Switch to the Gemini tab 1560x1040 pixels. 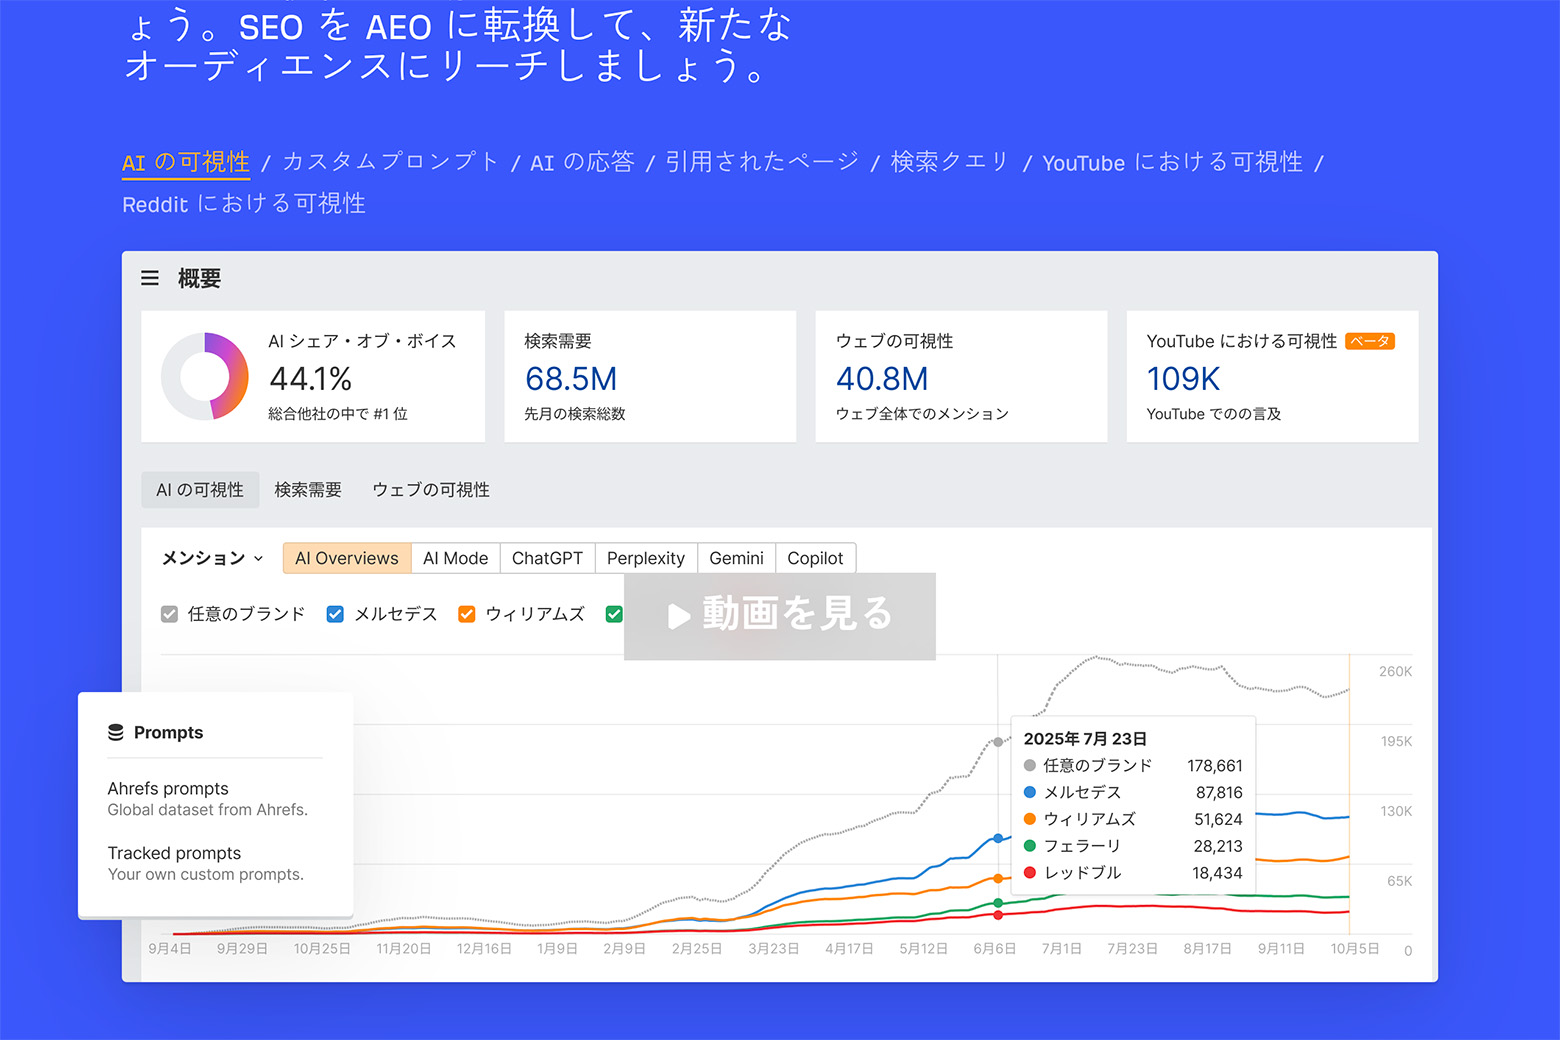(736, 558)
